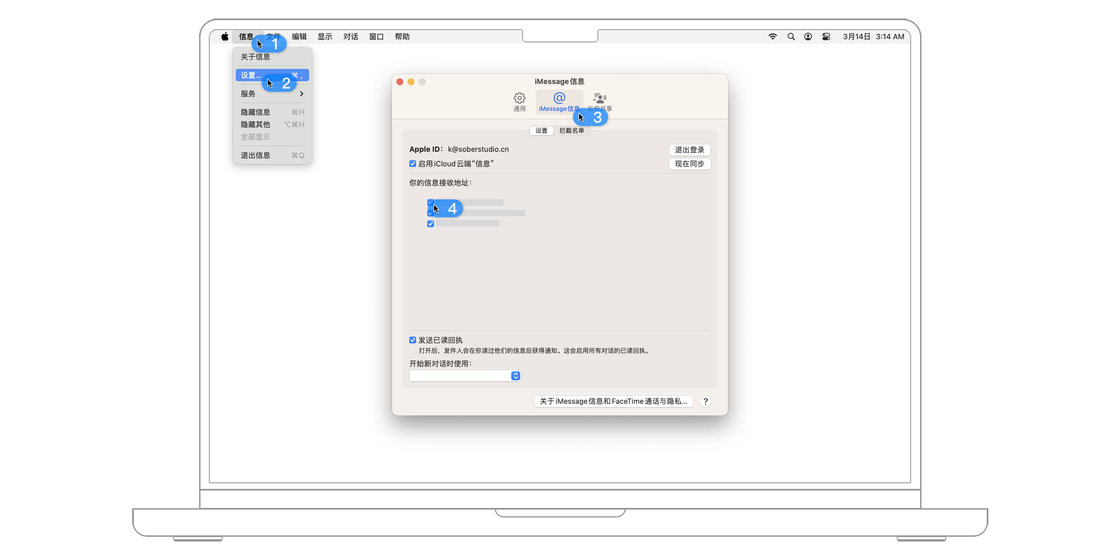Open Control Center icon
The image size is (1120, 560).
tap(826, 36)
